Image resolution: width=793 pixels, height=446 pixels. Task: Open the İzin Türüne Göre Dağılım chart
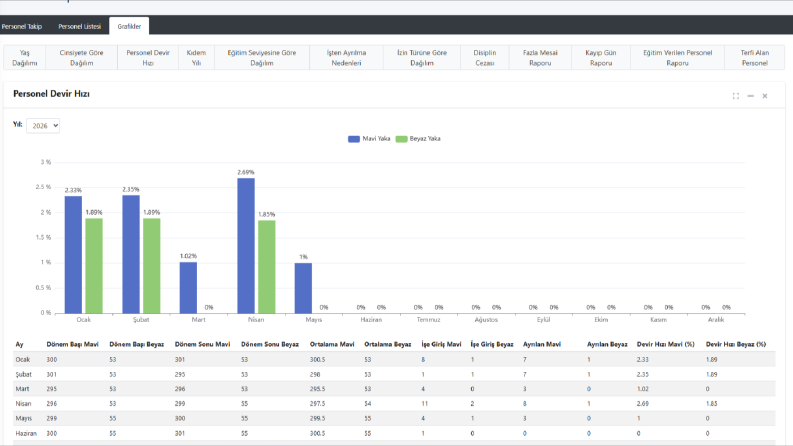point(422,58)
